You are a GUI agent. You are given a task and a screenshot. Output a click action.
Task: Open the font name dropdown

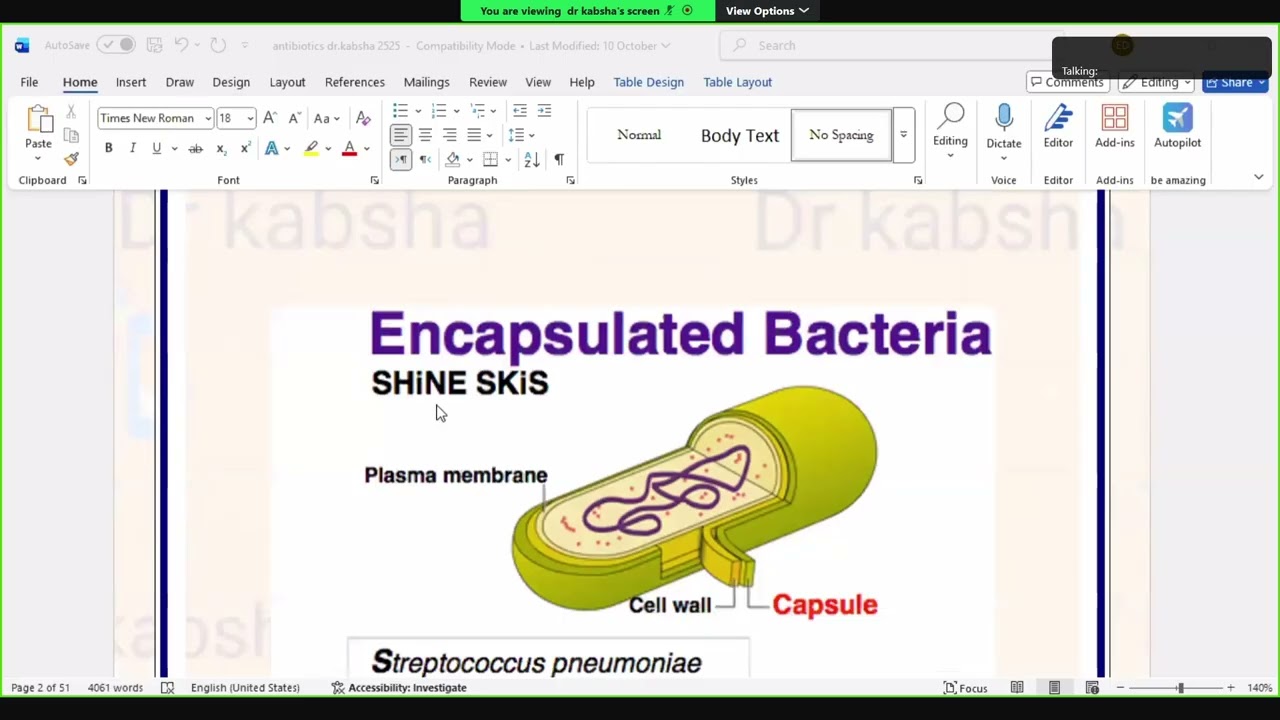[208, 118]
